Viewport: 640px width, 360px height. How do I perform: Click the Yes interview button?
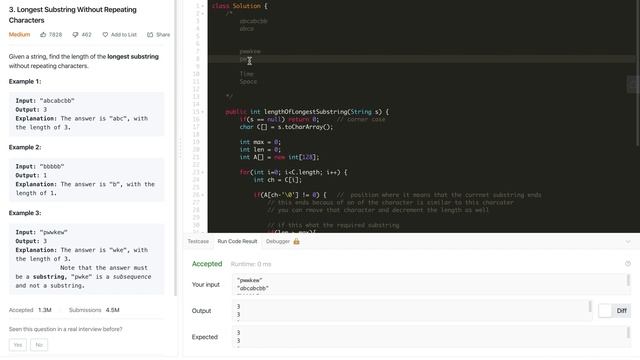[18, 345]
